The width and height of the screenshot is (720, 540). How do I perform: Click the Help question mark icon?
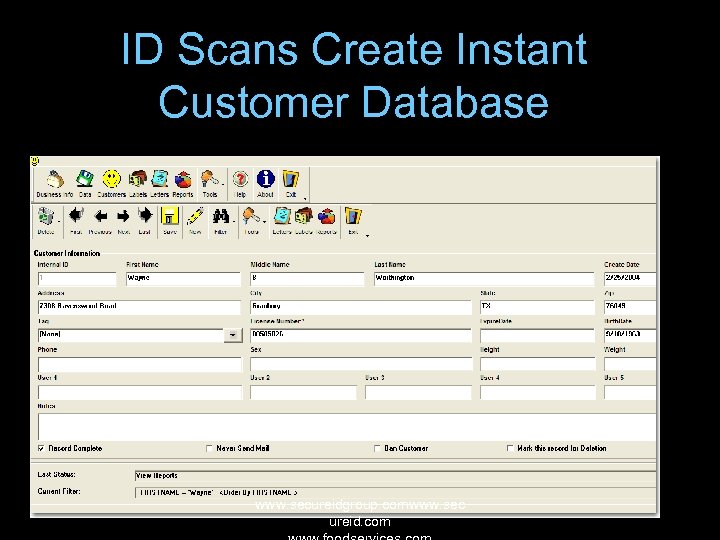click(x=240, y=184)
